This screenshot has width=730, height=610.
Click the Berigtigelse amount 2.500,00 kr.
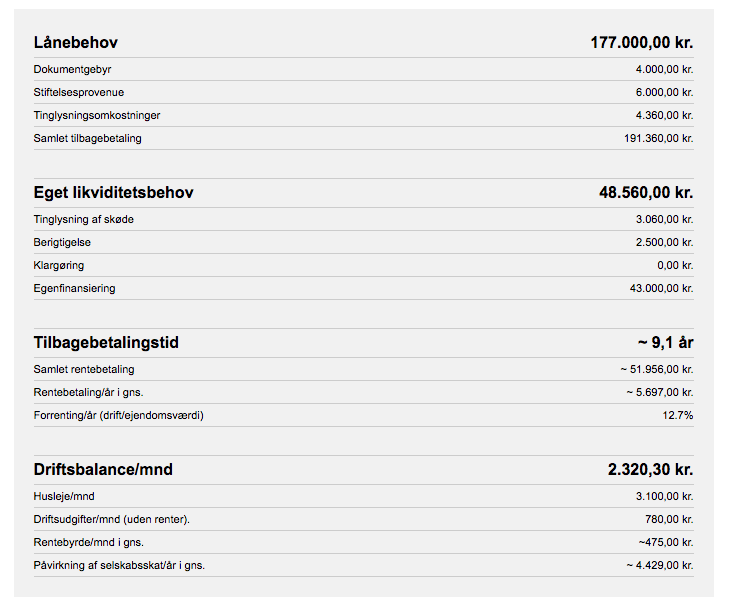pos(664,242)
